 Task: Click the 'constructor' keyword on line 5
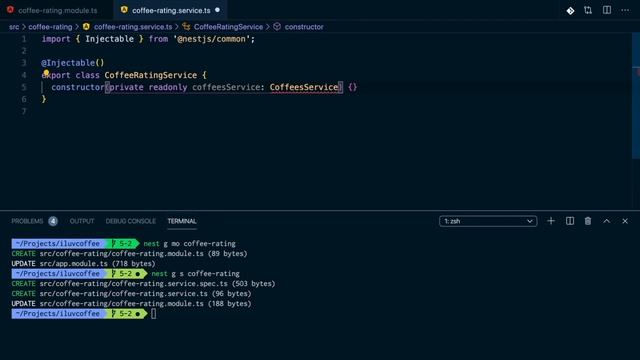click(x=78, y=87)
